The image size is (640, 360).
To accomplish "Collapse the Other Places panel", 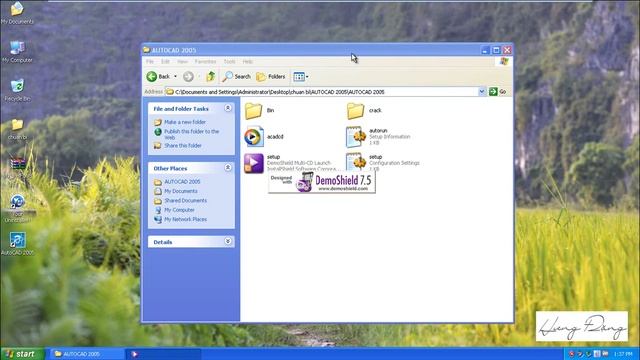I will tap(228, 168).
